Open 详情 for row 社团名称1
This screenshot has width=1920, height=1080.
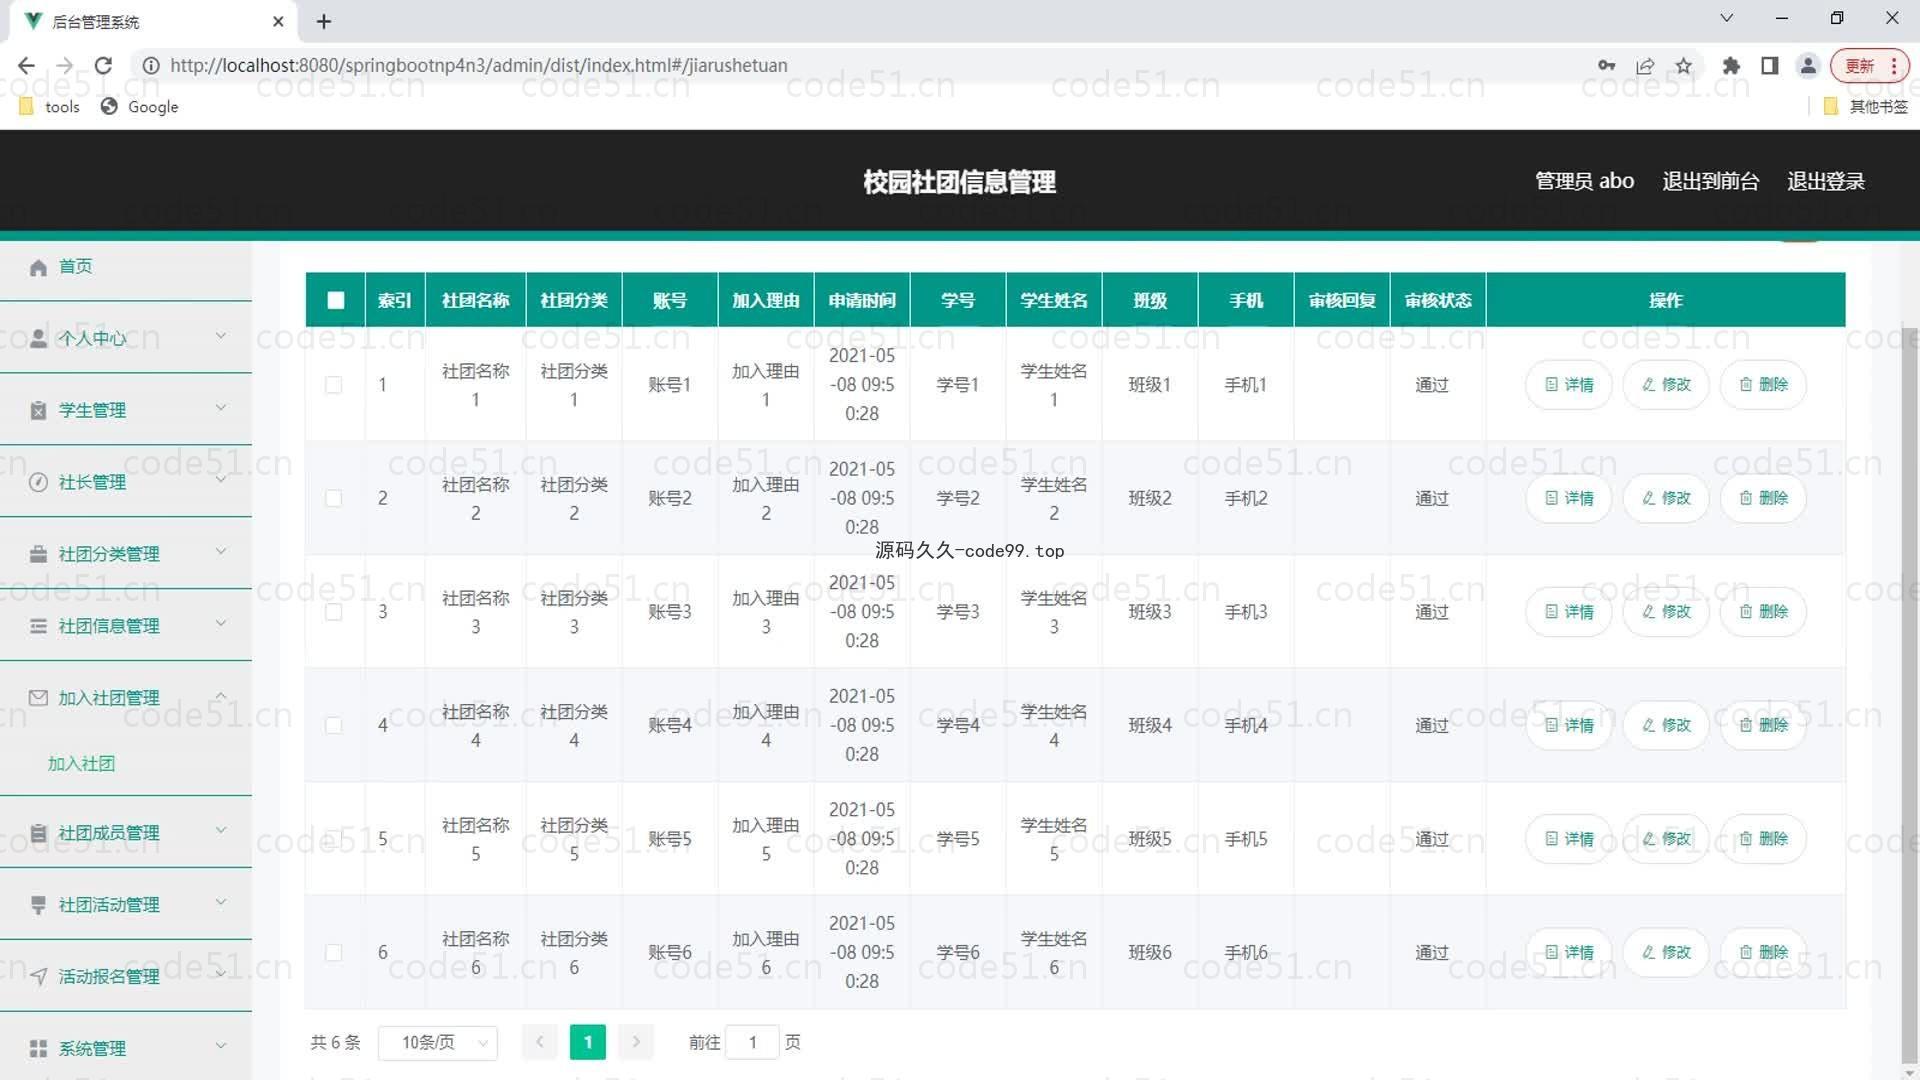pos(1569,385)
